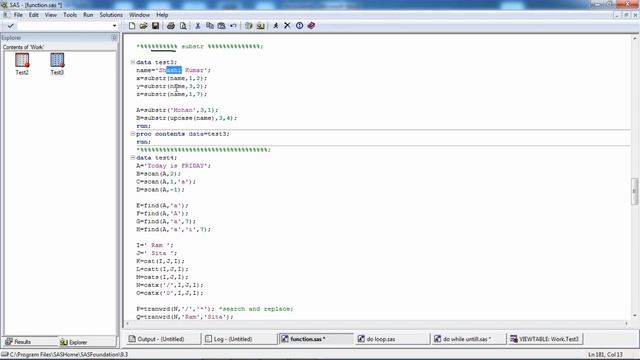Click the vertical scrollbar thumb in editor
Image resolution: width=640 pixels, height=360 pixels.
tap(635, 191)
